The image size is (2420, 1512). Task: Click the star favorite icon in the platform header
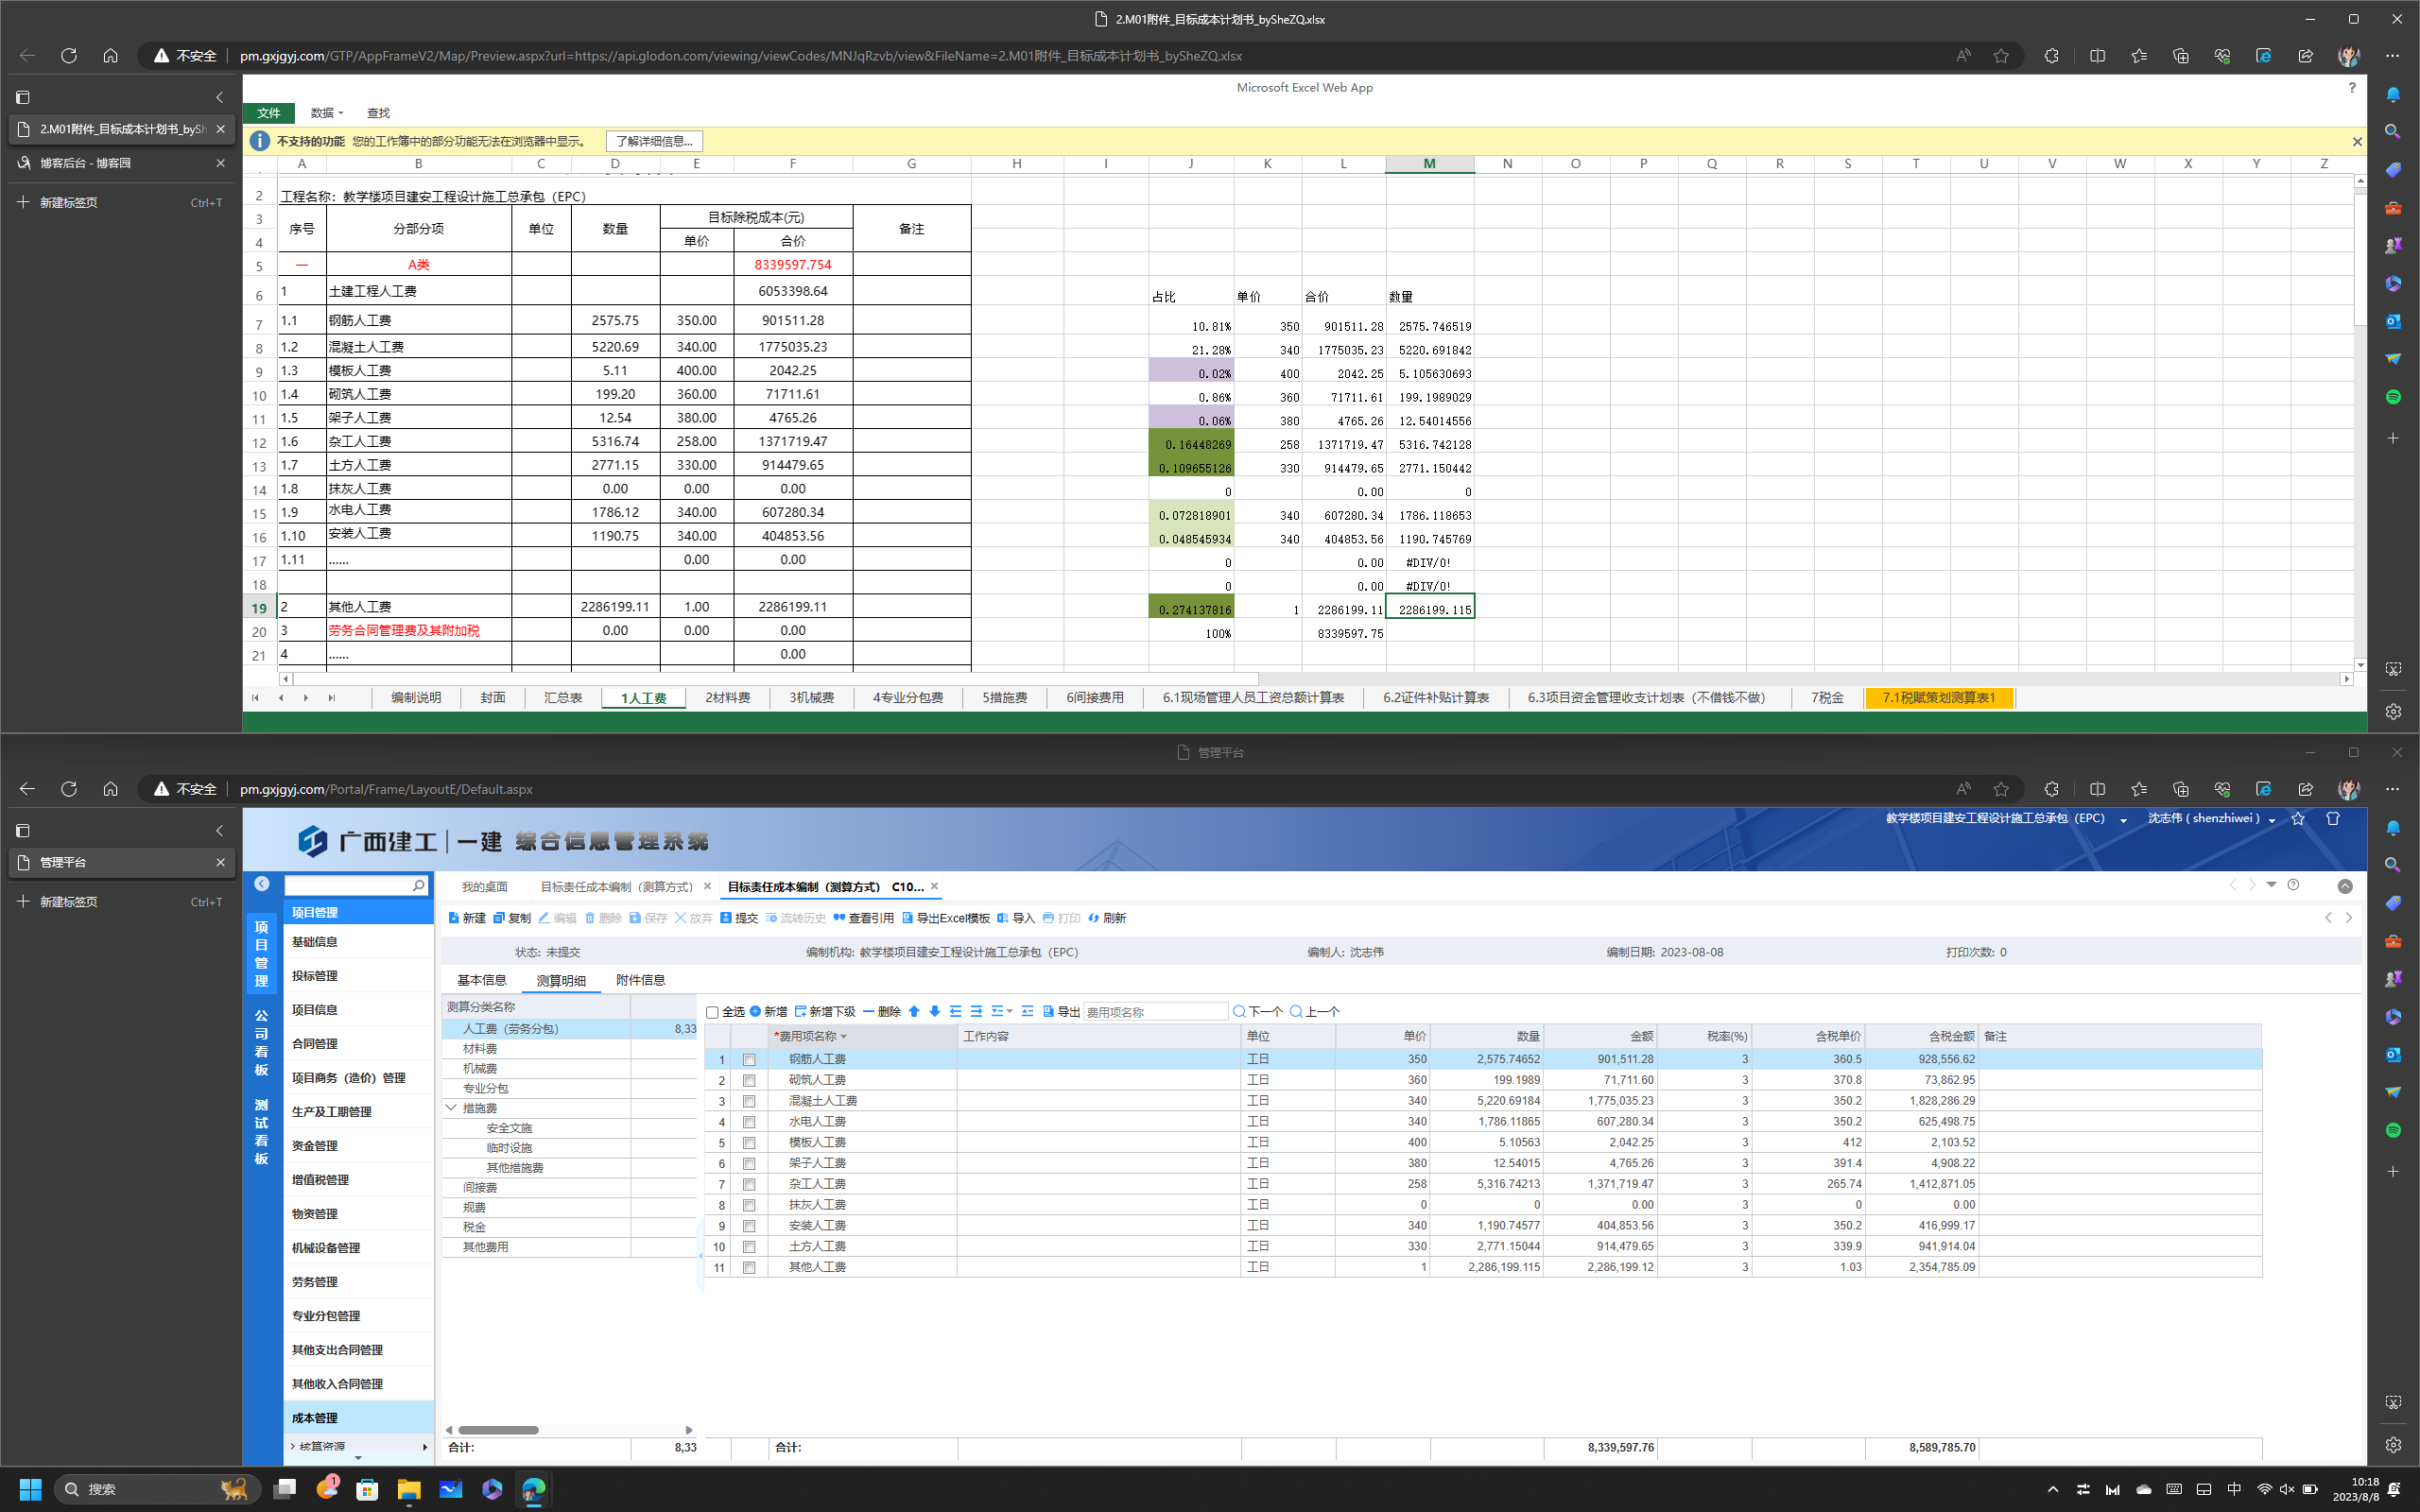click(x=2298, y=818)
